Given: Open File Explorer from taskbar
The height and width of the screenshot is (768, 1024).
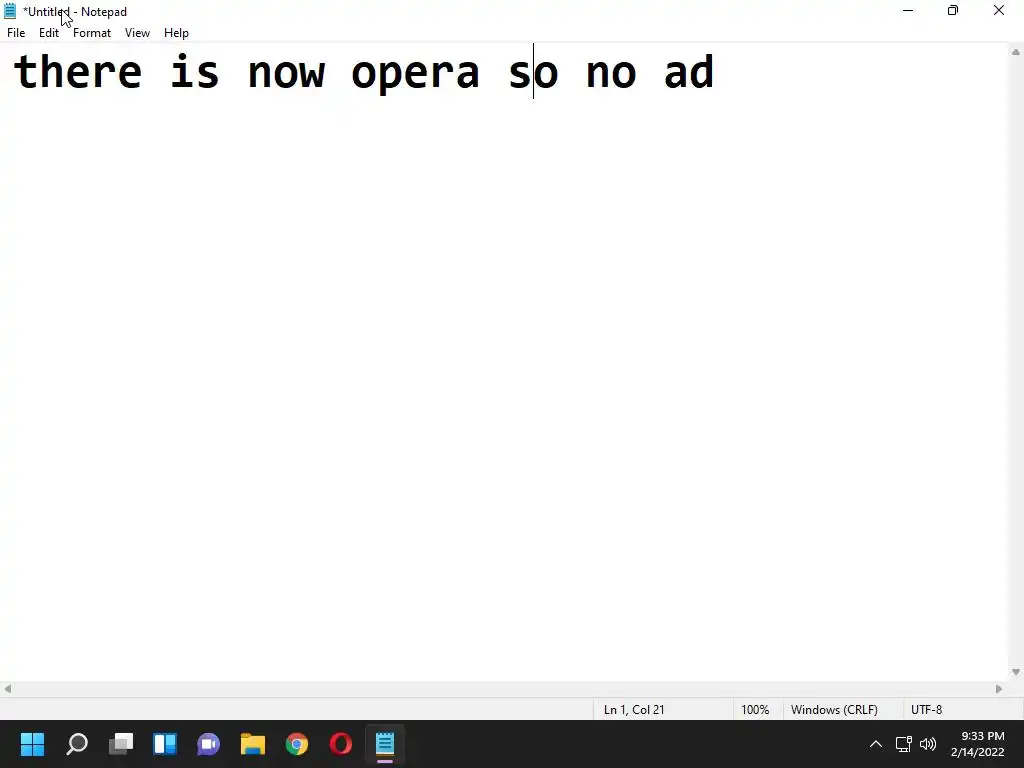Looking at the screenshot, I should [x=253, y=744].
